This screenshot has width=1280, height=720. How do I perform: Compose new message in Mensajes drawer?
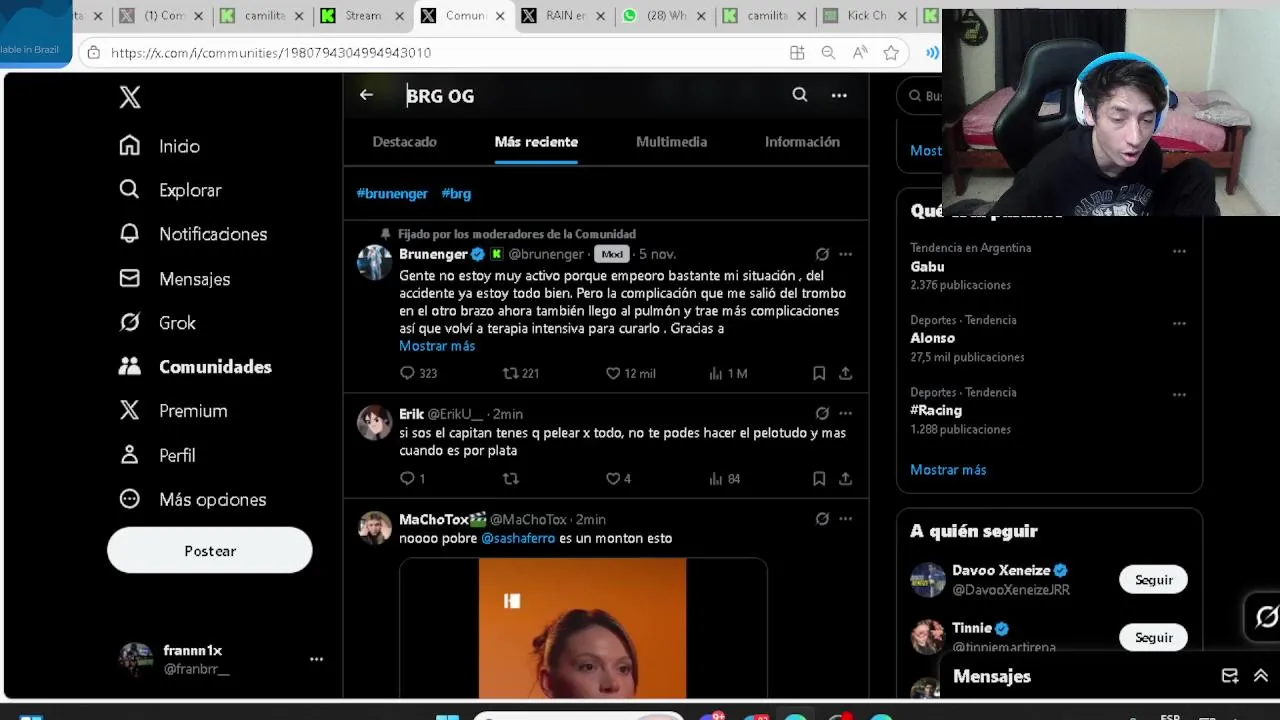pos(1230,676)
